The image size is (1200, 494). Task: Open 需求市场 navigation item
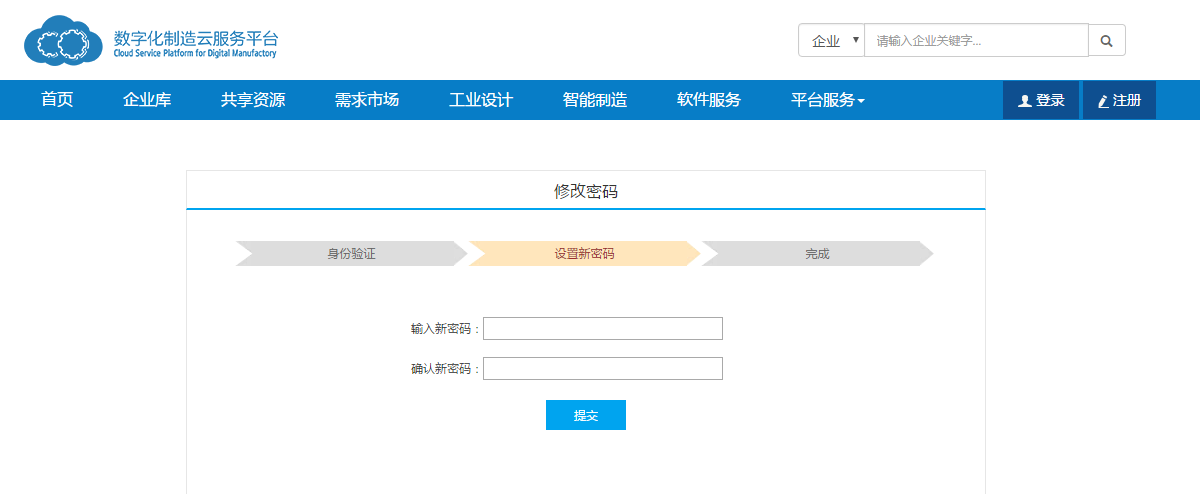[367, 100]
